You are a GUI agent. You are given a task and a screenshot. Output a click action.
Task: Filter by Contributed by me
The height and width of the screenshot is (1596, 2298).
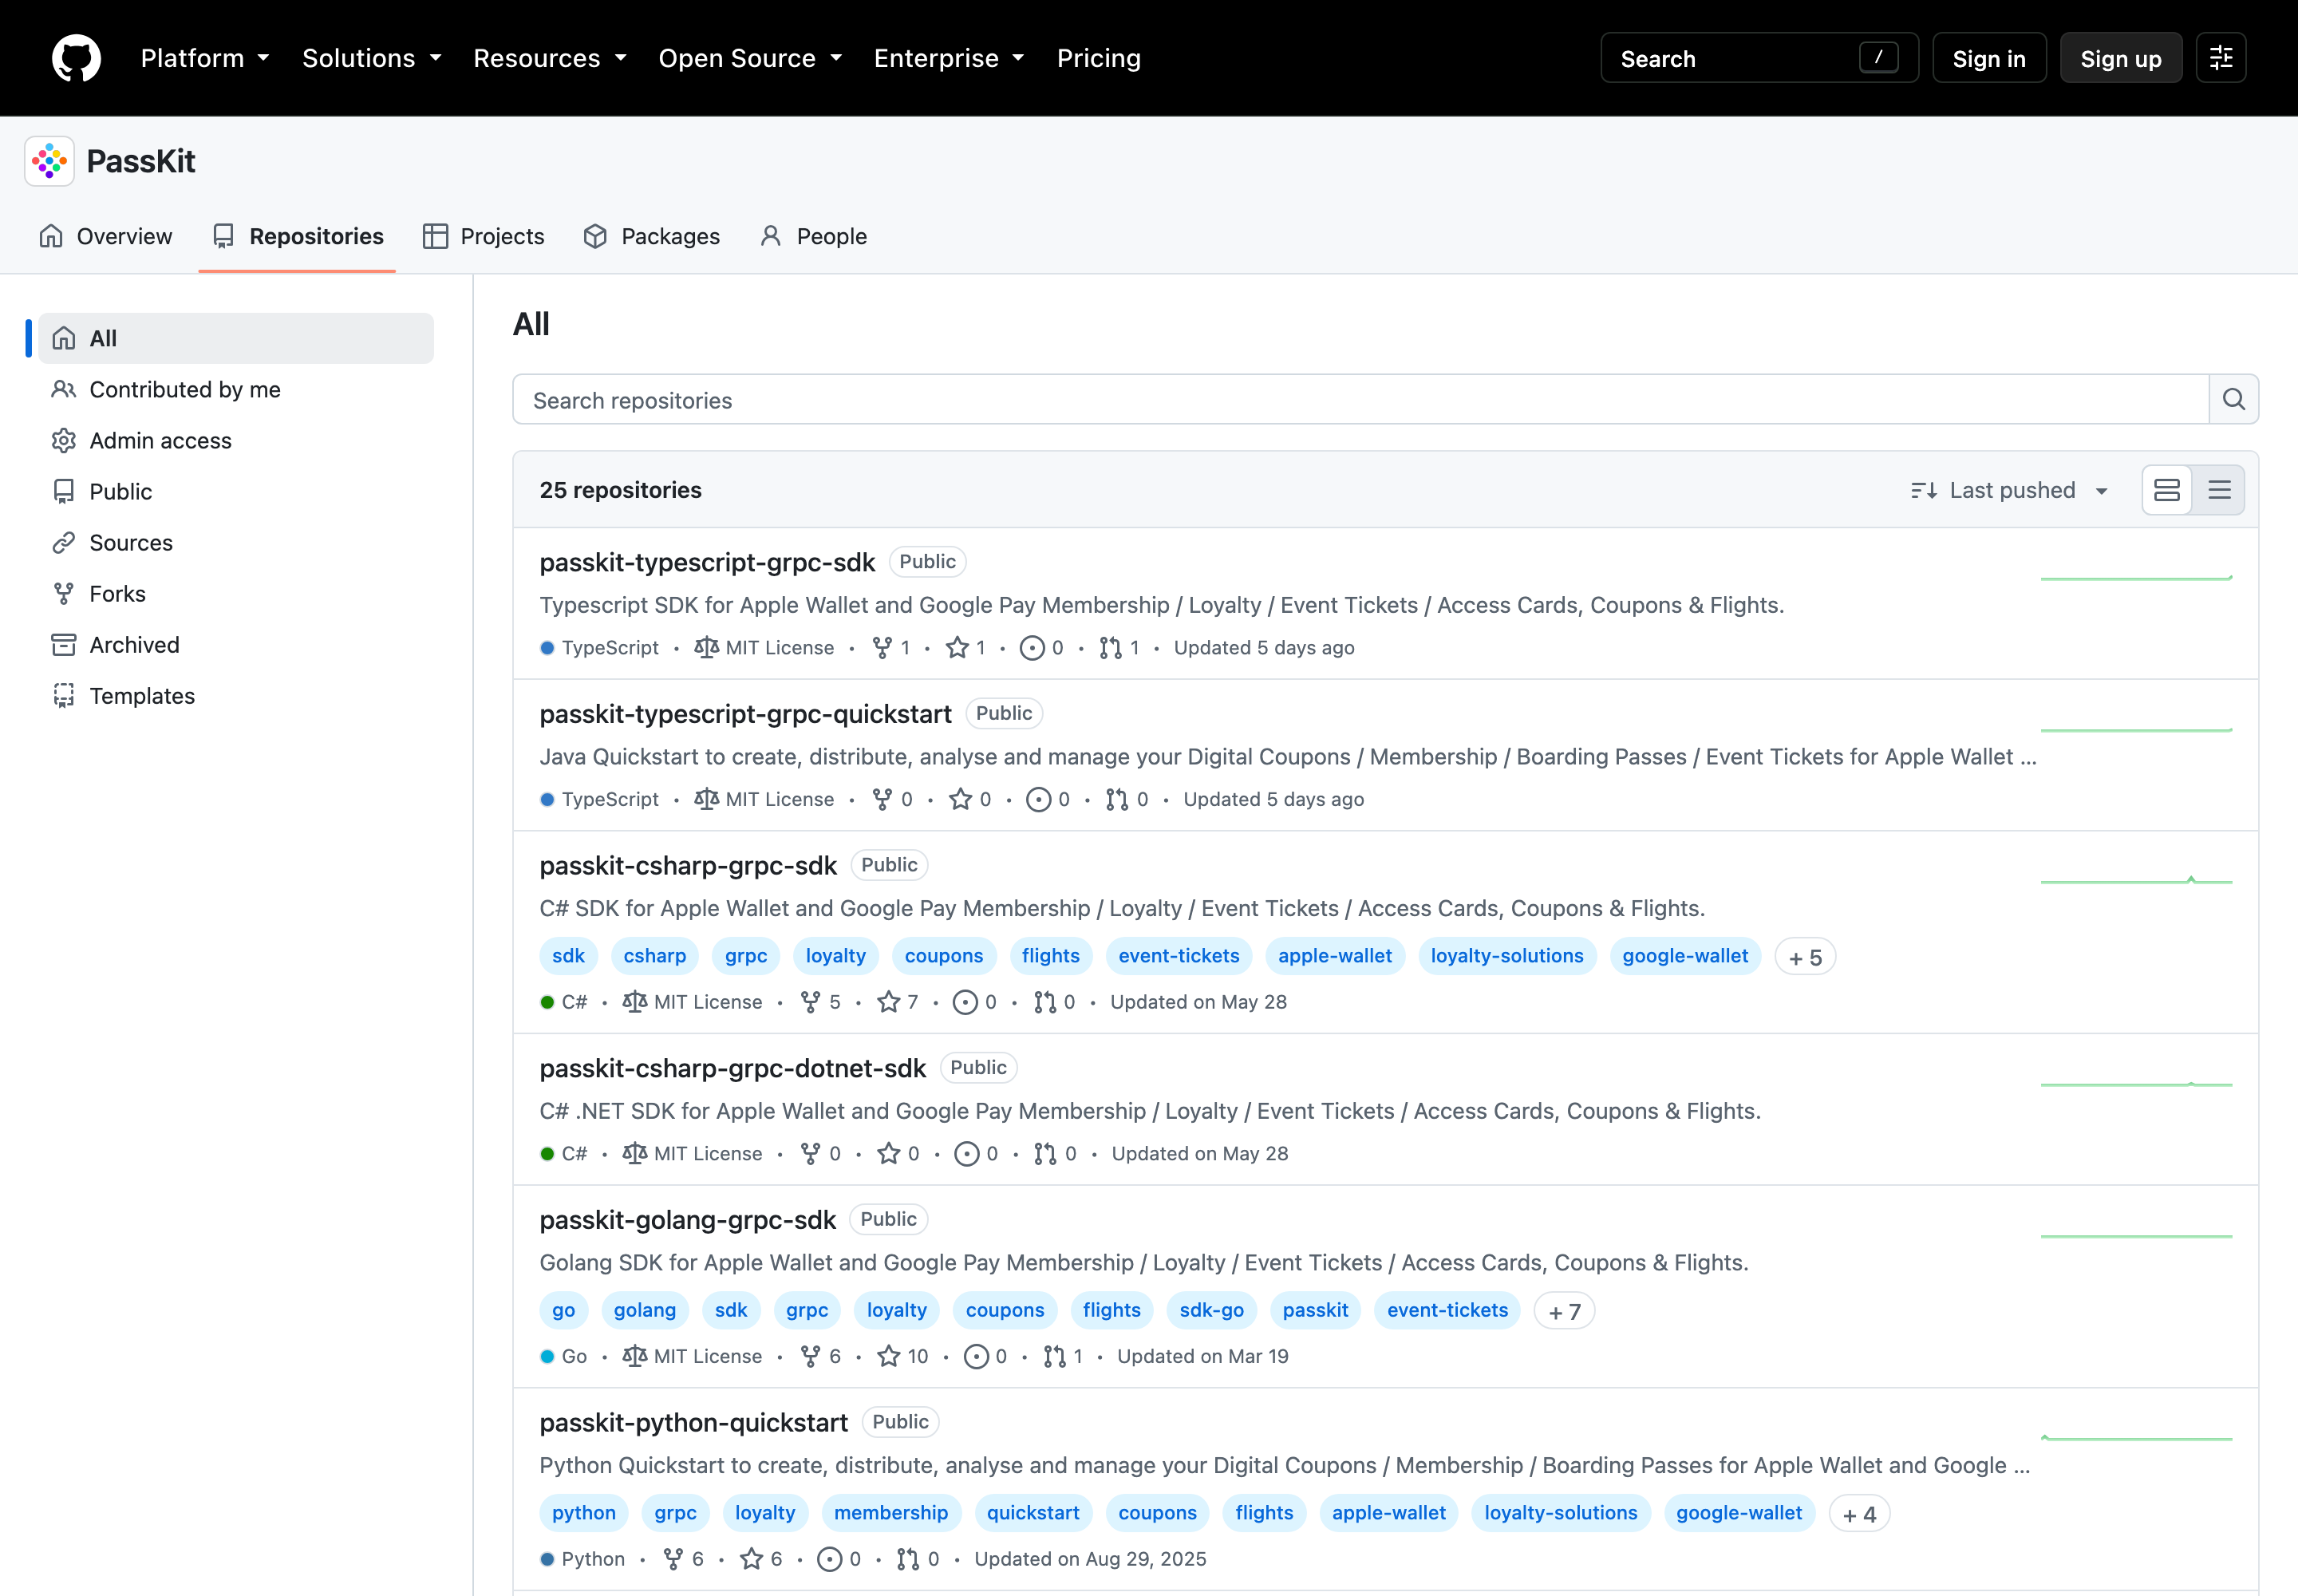point(236,389)
